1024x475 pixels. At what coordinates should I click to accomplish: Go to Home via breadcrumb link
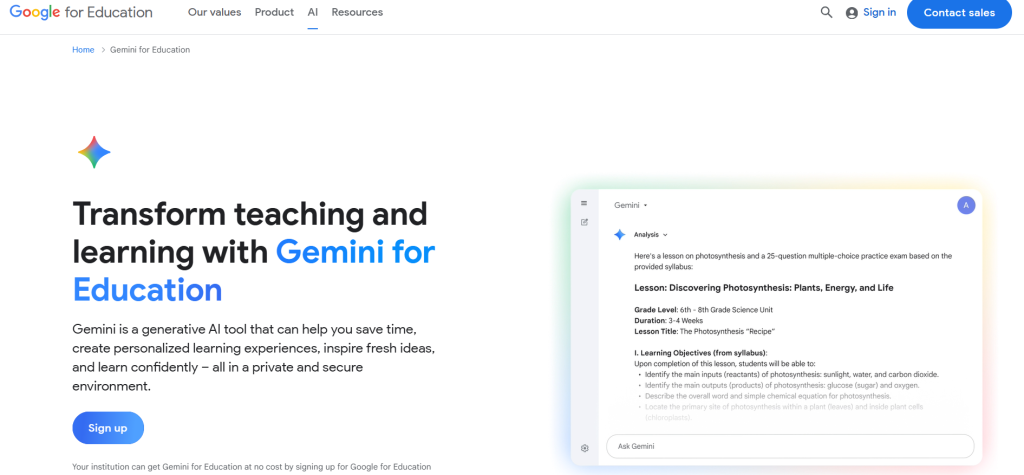[x=83, y=50]
